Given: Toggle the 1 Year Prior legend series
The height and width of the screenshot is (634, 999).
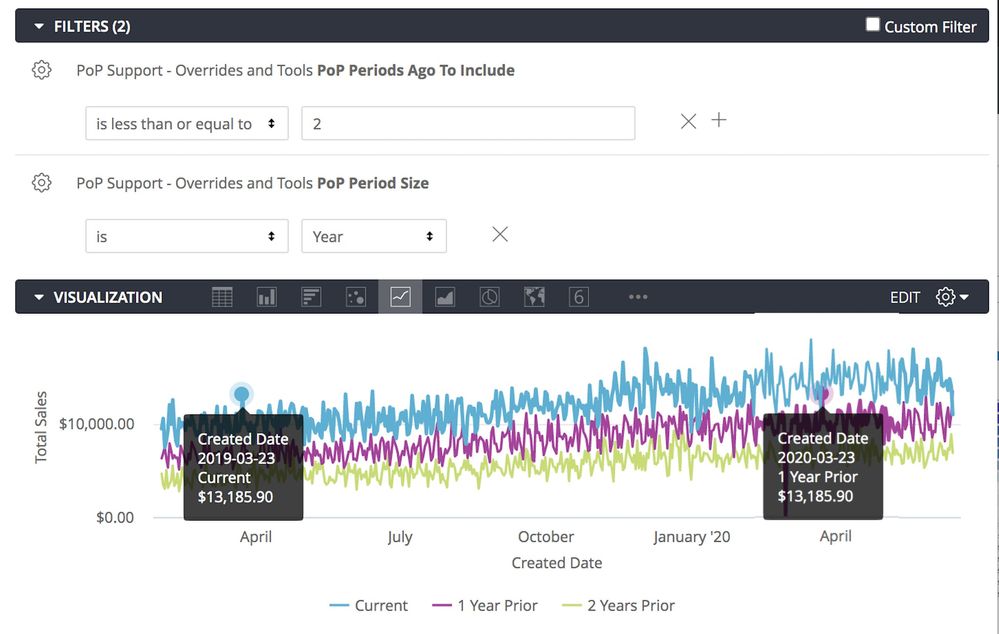Looking at the screenshot, I should point(485,605).
